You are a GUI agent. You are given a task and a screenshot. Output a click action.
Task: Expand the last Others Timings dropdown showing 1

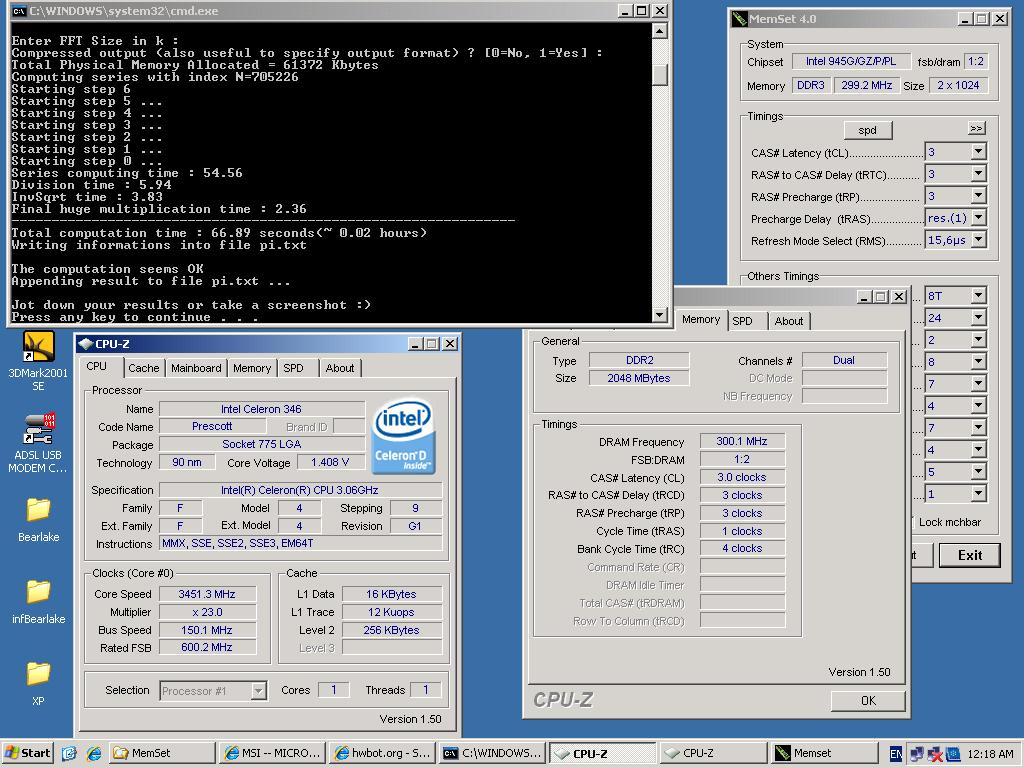978,494
